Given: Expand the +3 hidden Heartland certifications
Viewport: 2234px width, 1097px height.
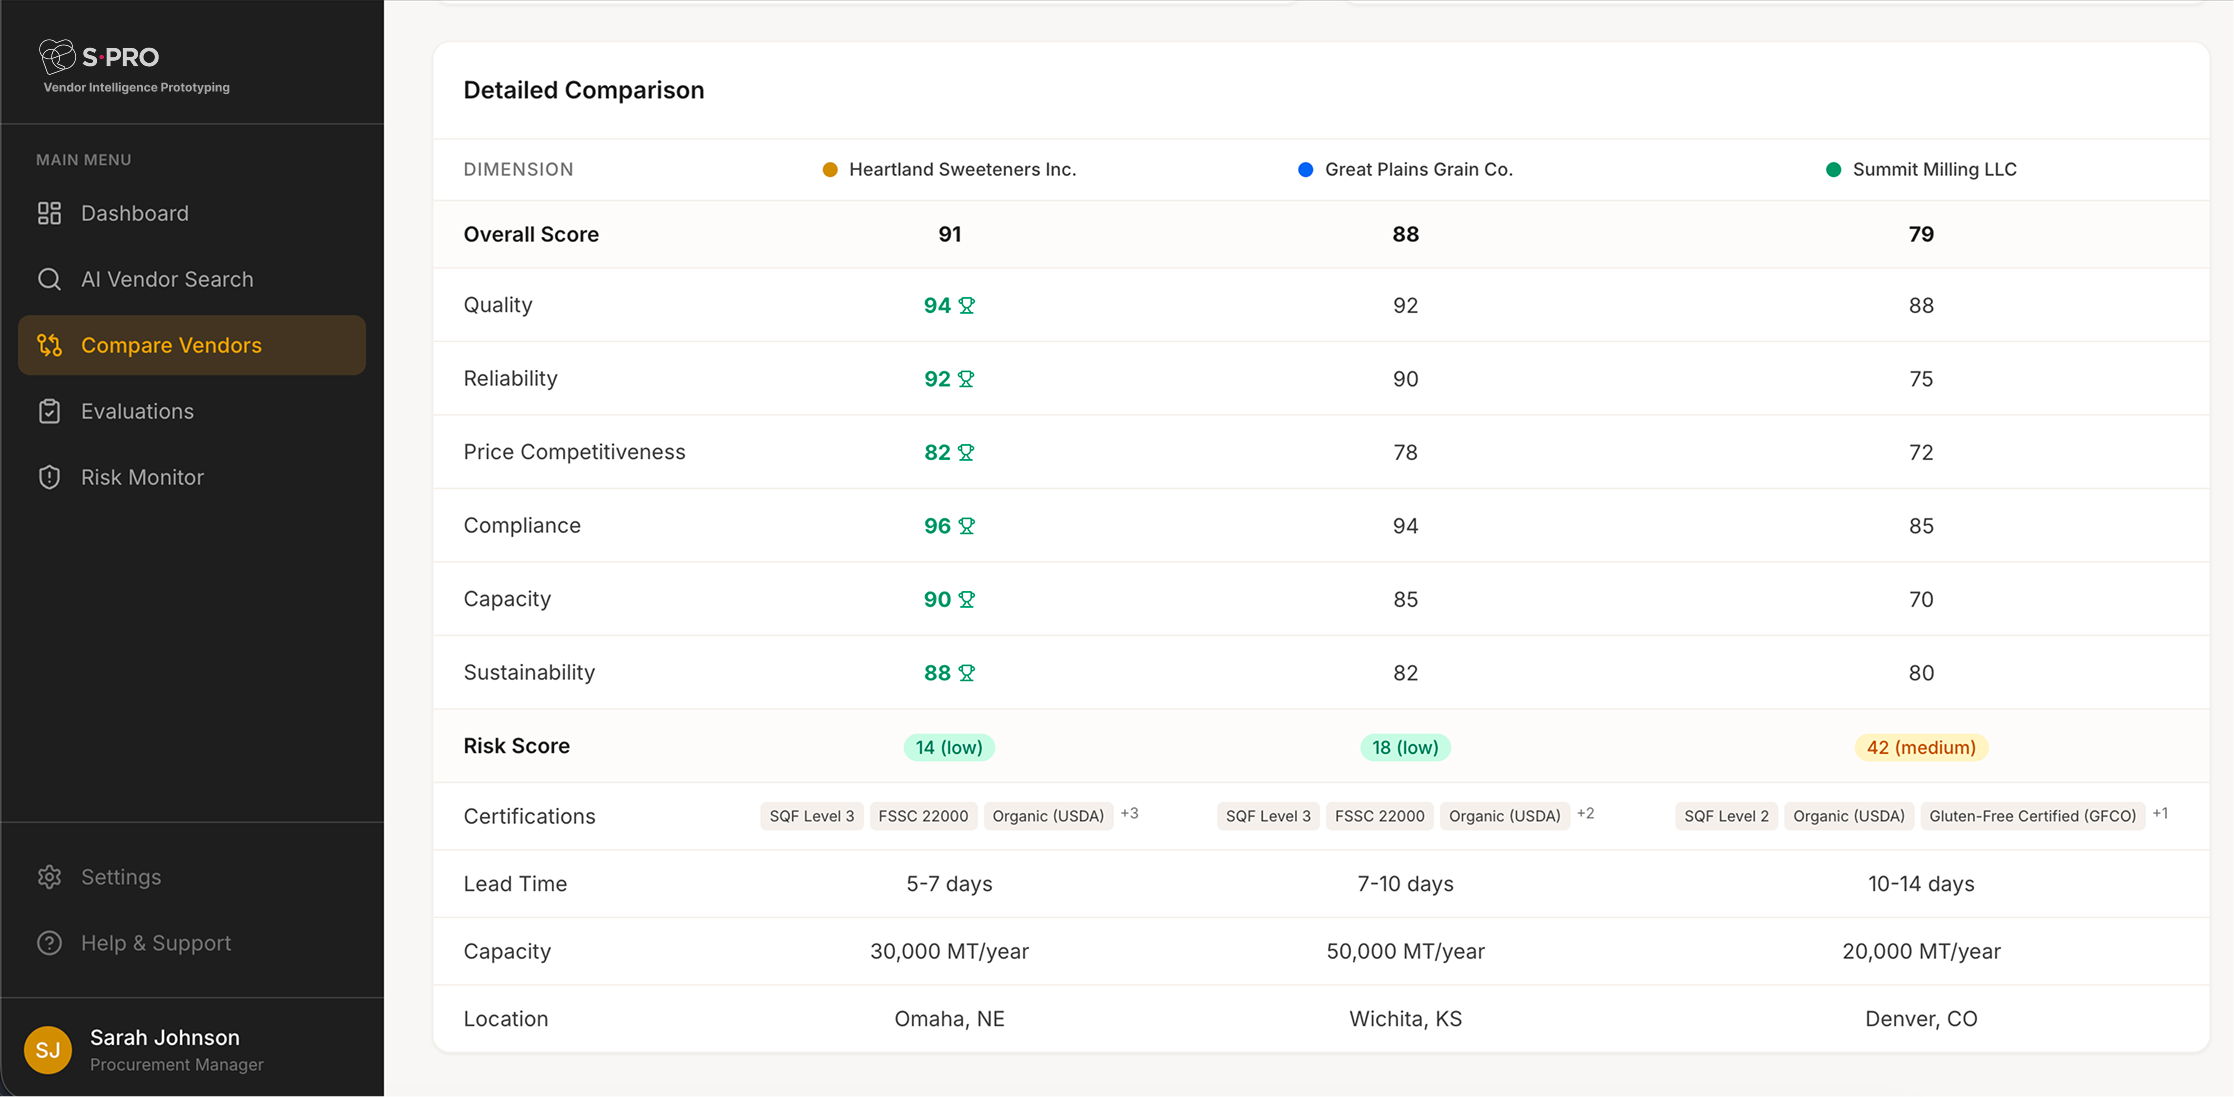Looking at the screenshot, I should [1130, 813].
